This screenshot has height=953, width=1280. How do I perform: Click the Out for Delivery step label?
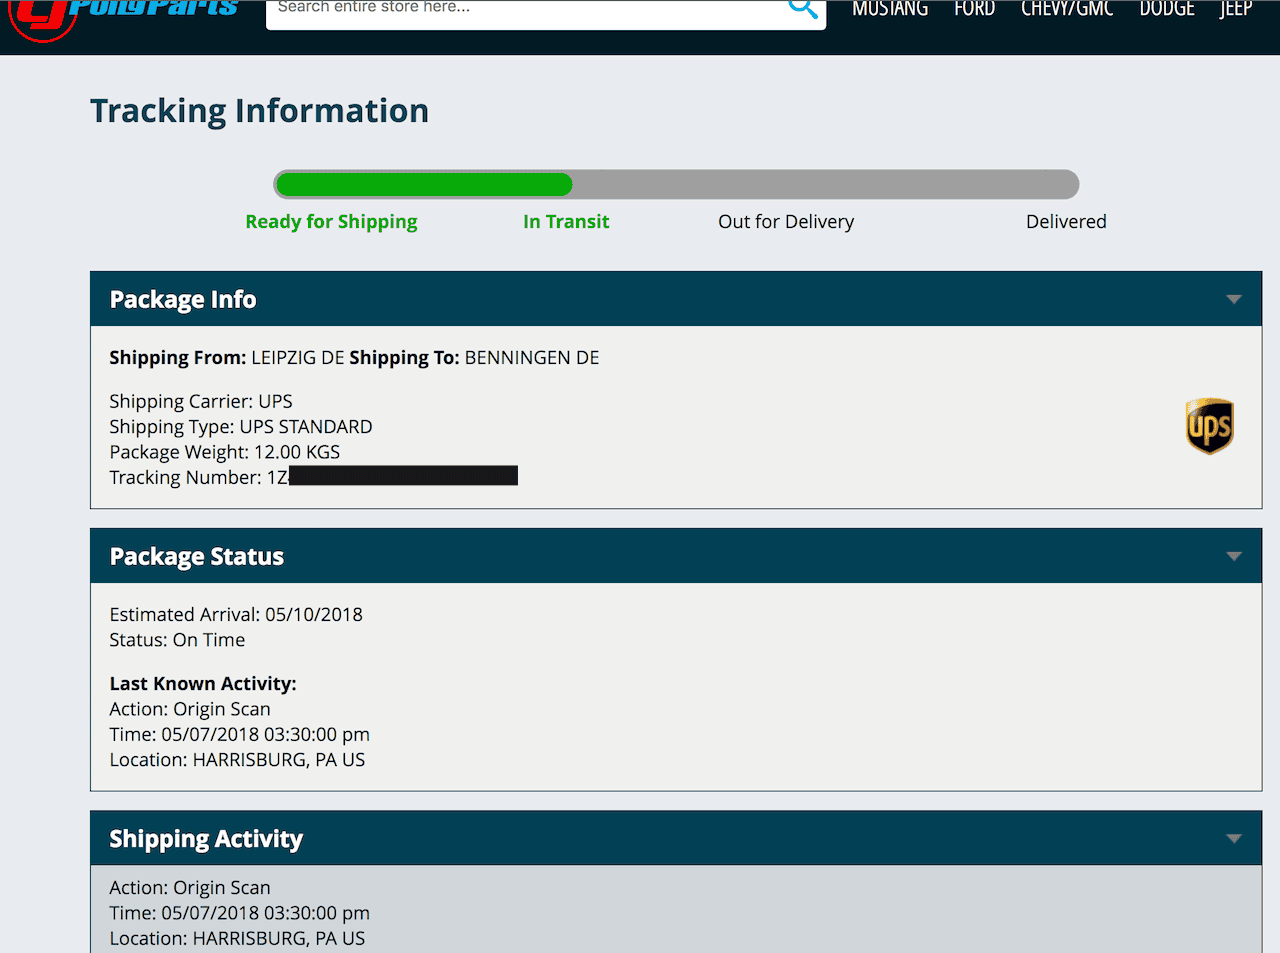coord(786,222)
